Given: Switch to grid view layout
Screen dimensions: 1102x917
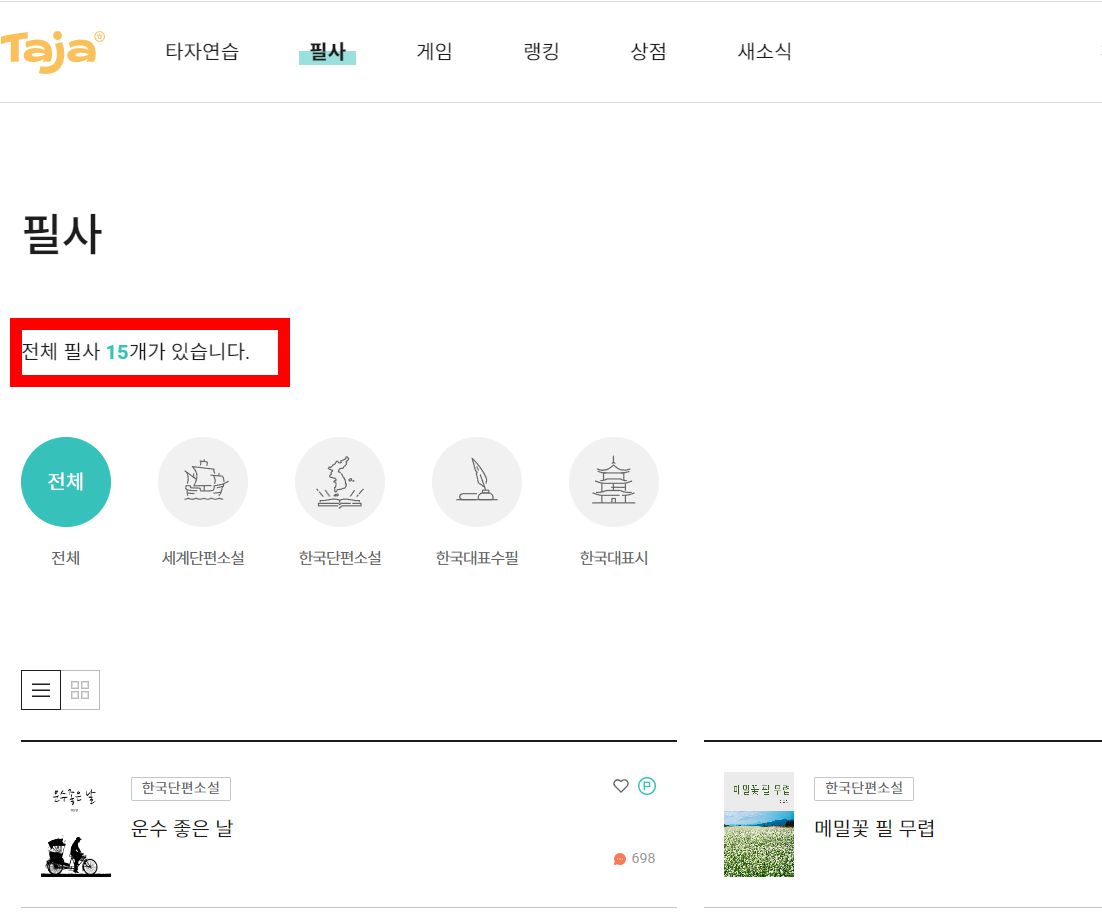Looking at the screenshot, I should (81, 689).
